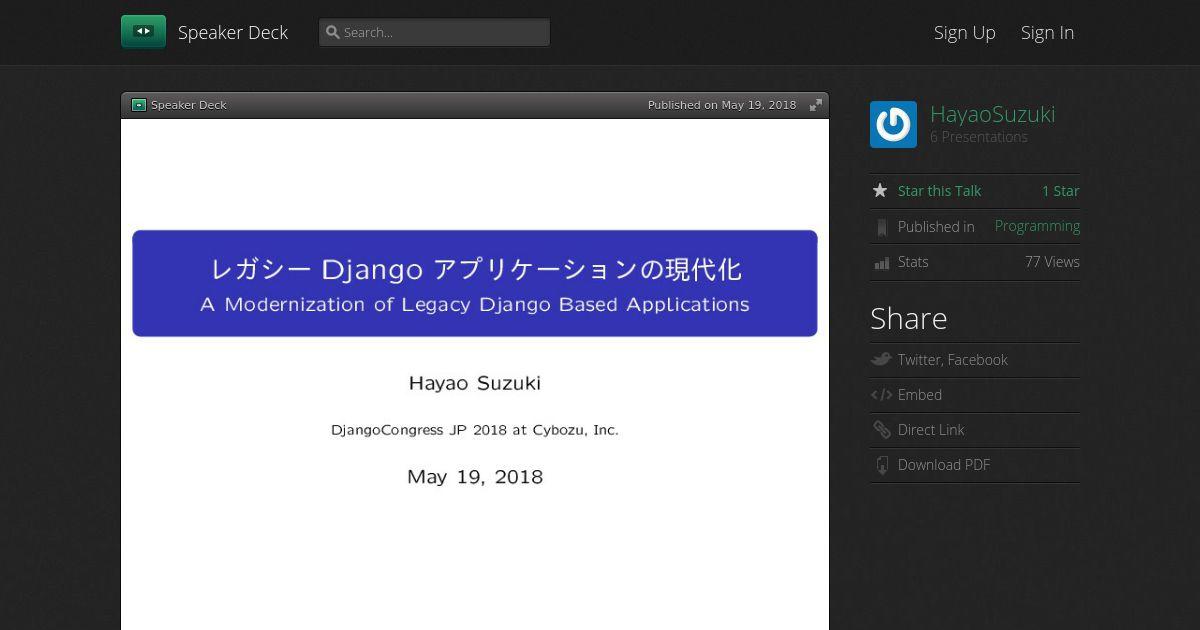The image size is (1200, 630).
Task: Click the Published on May 19, 2018 text
Action: tap(722, 105)
